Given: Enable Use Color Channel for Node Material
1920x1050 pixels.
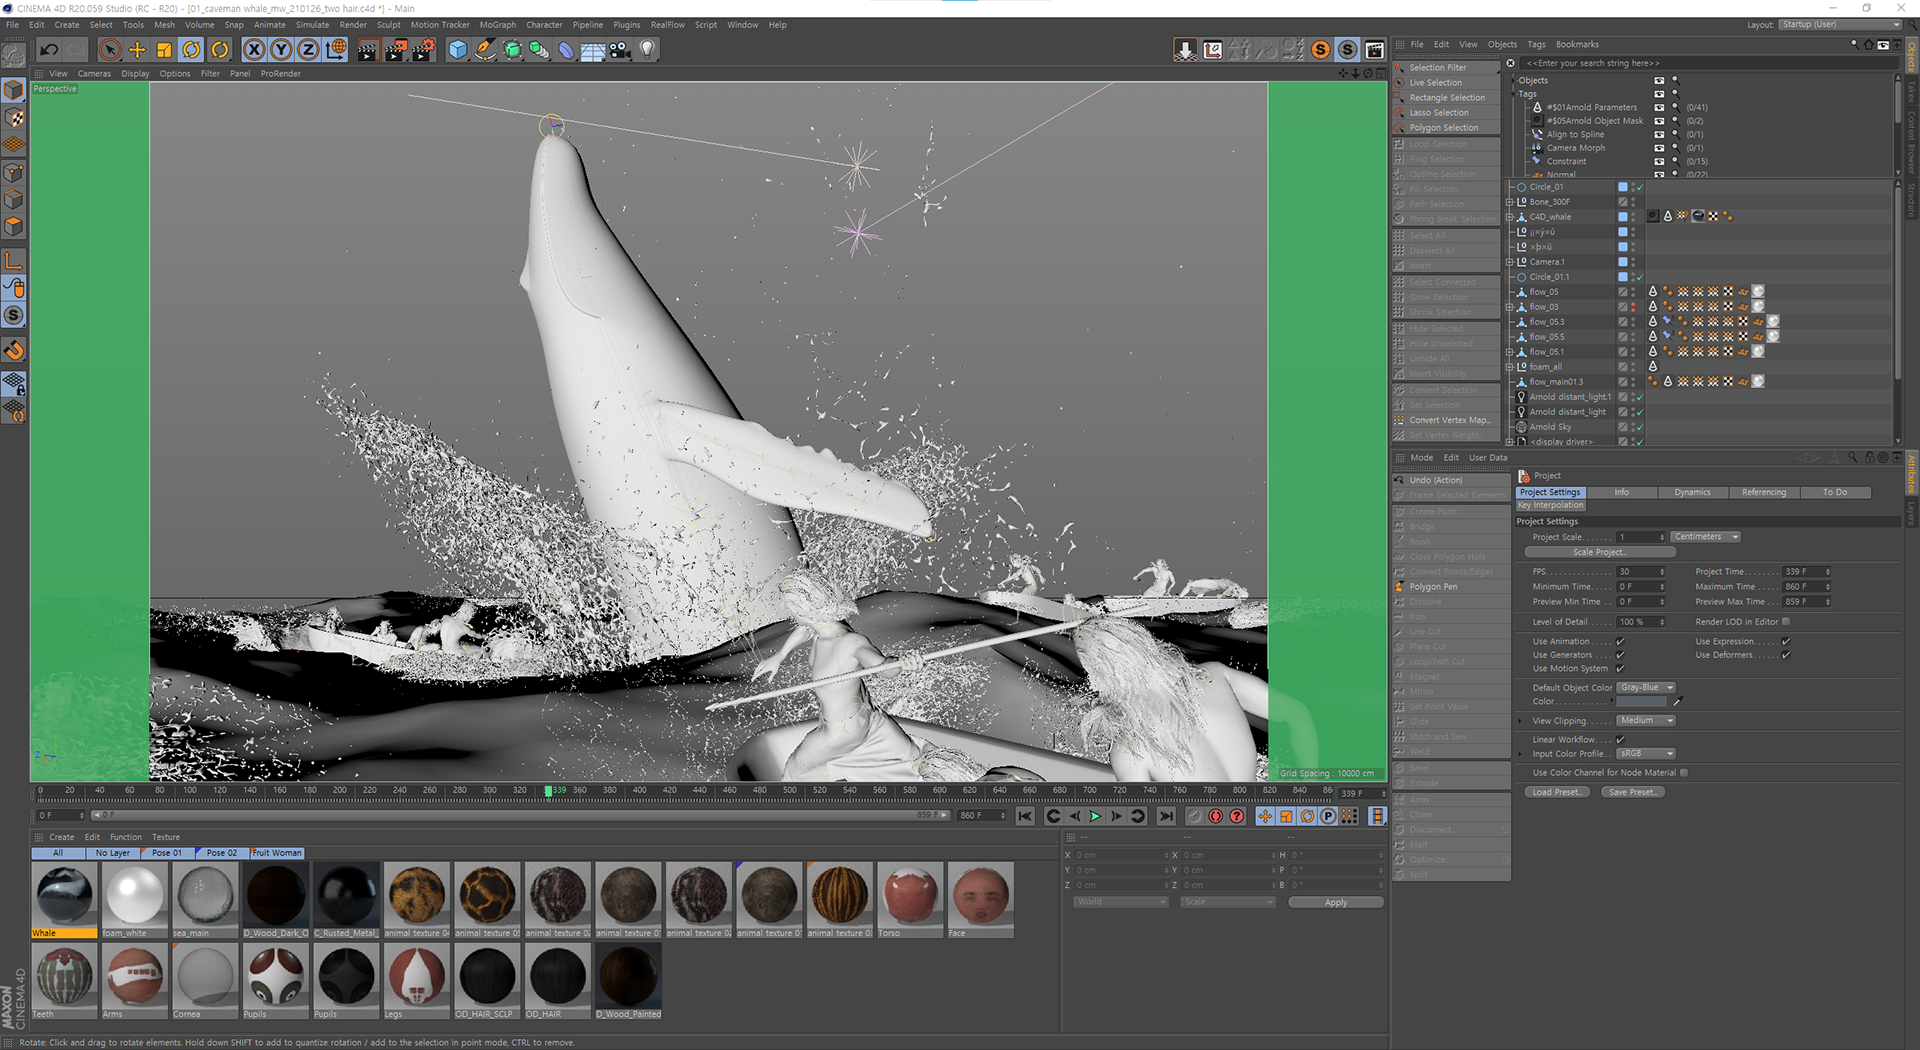Looking at the screenshot, I should coord(1684,772).
